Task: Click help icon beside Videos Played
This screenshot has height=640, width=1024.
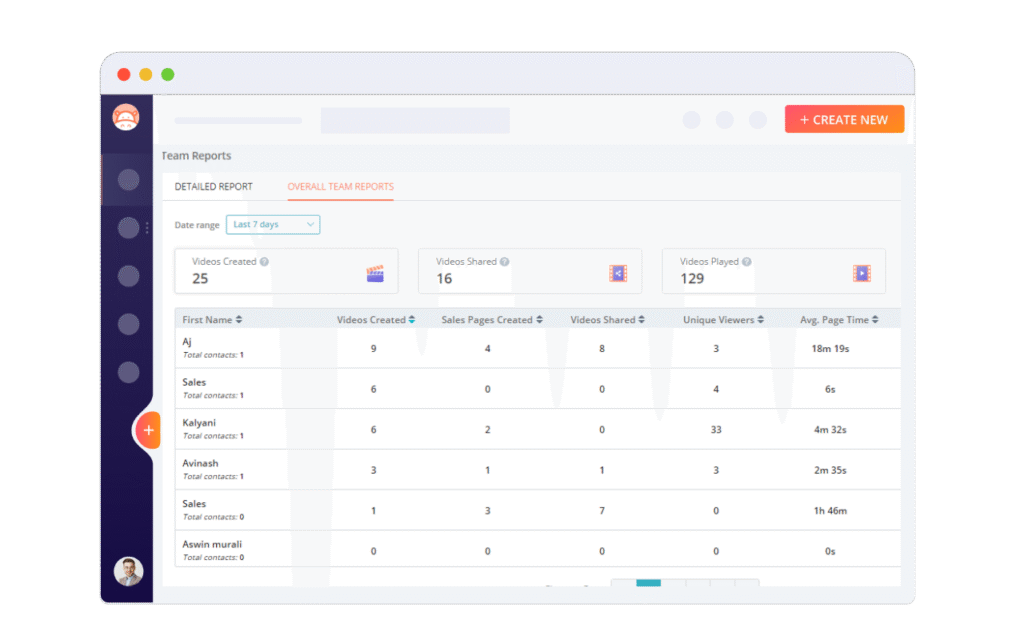Action: click(747, 262)
